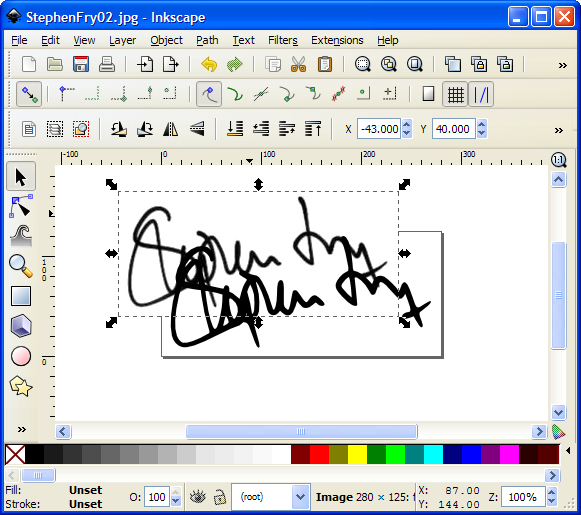Expand more tools in the toolbox

22,429
